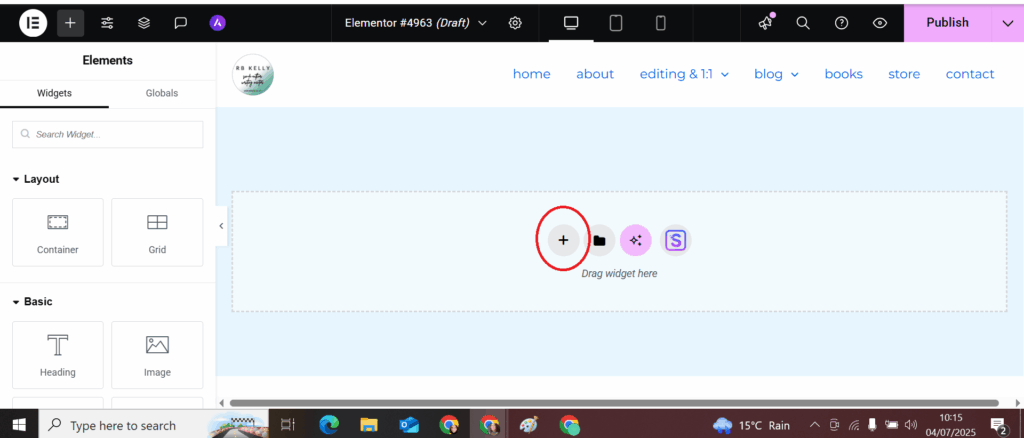
Task: Open the about menu link
Action: pyautogui.click(x=595, y=74)
